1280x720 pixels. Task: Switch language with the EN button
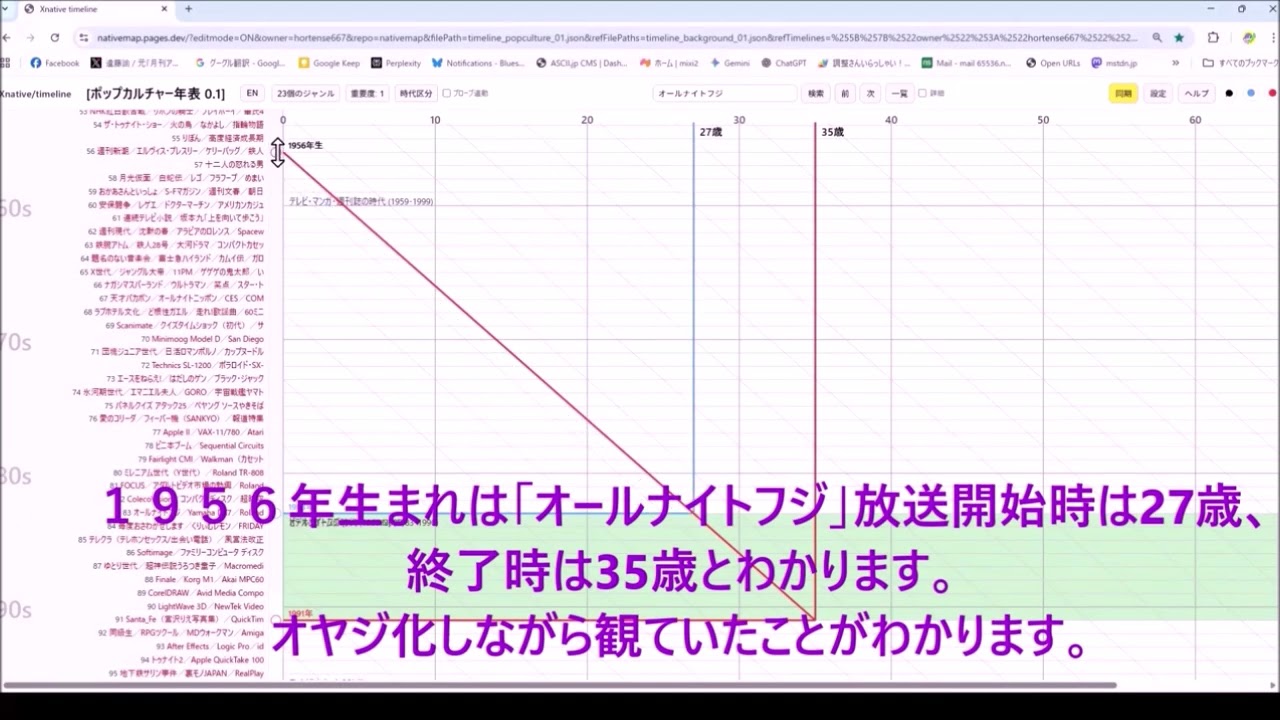pyautogui.click(x=252, y=93)
